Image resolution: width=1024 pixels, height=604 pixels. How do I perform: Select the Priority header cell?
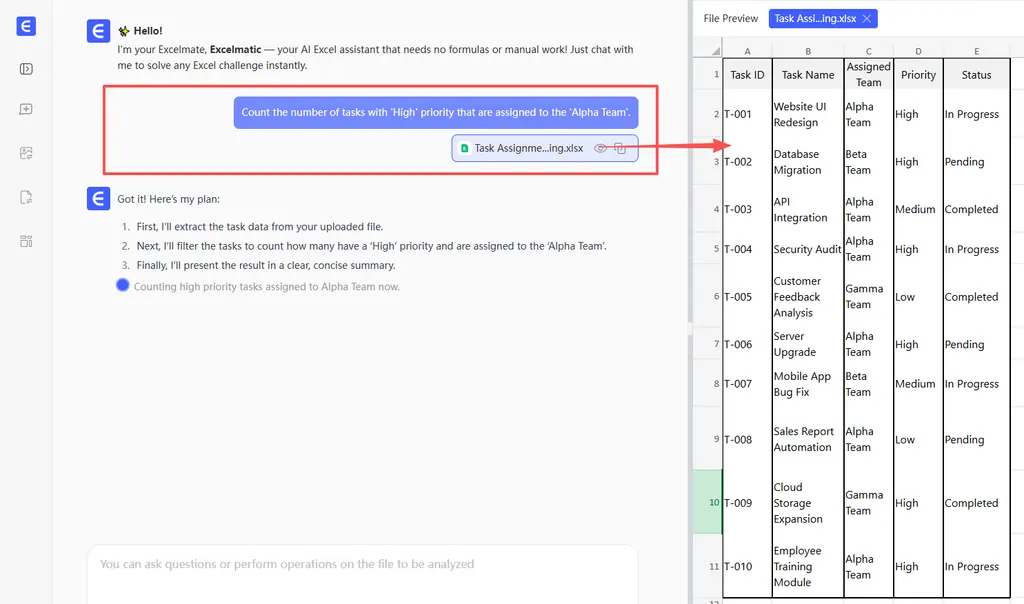[x=918, y=74]
